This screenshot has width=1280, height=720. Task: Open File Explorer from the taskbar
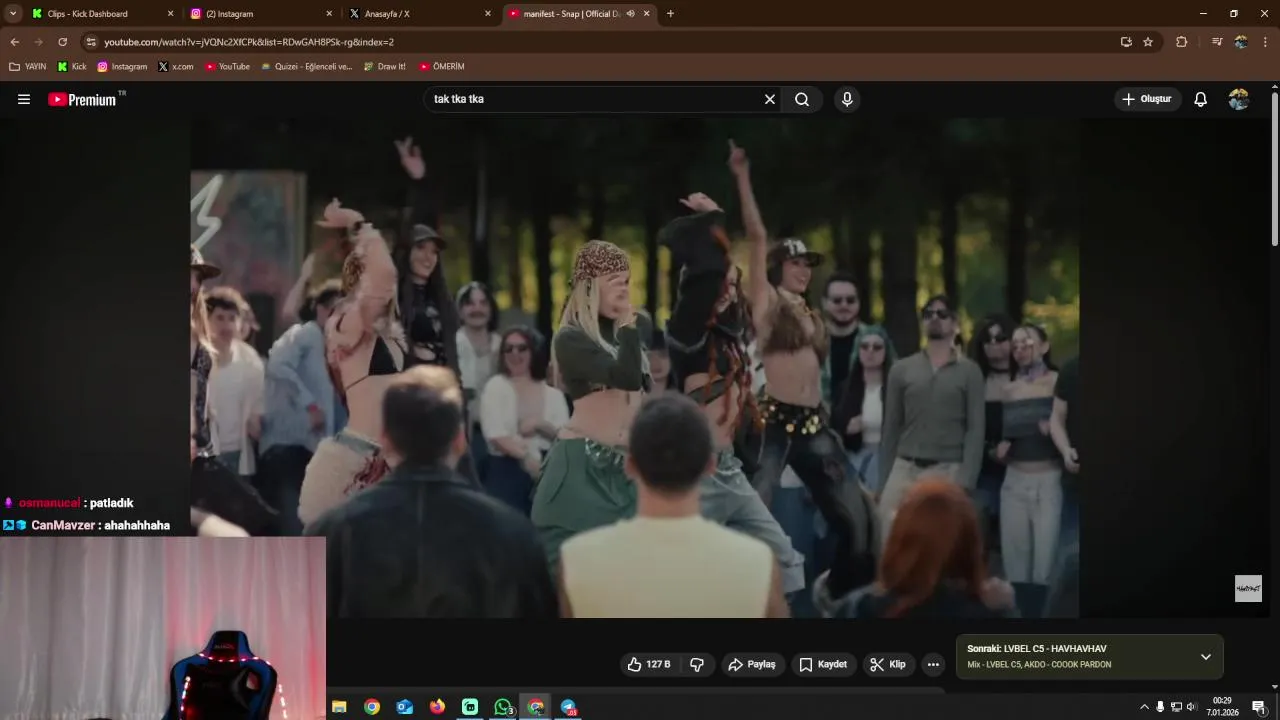339,707
